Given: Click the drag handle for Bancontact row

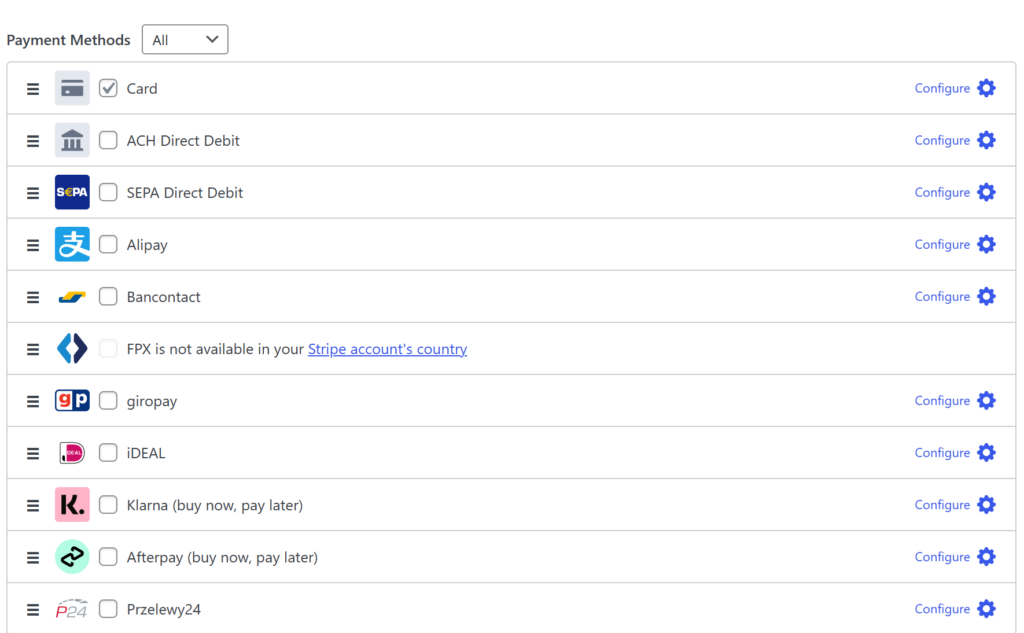Looking at the screenshot, I should 33,297.
